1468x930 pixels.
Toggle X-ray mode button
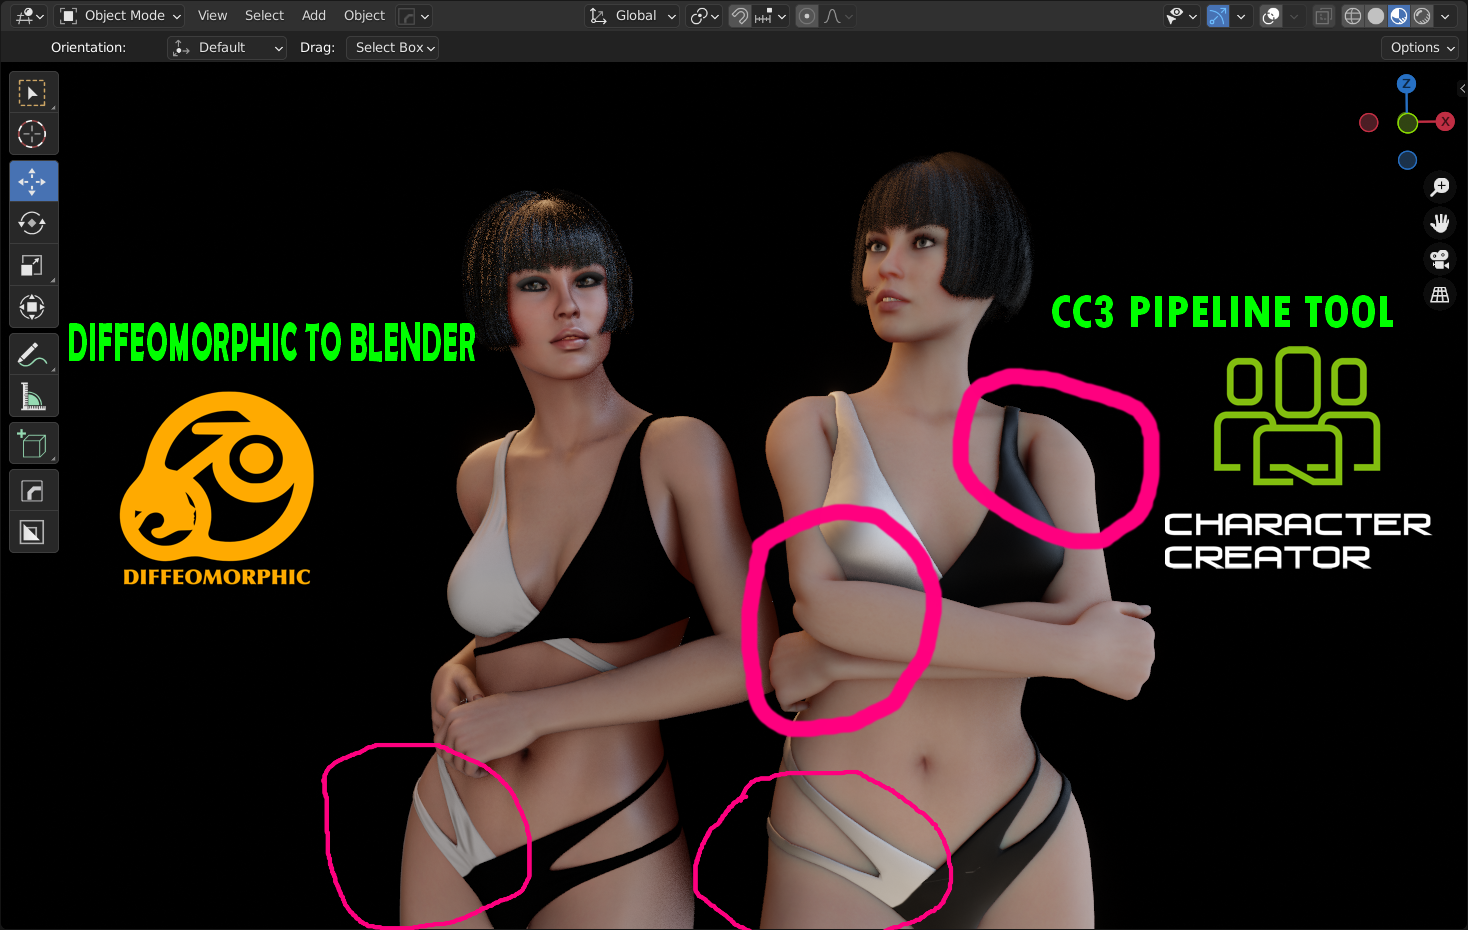pos(1323,16)
